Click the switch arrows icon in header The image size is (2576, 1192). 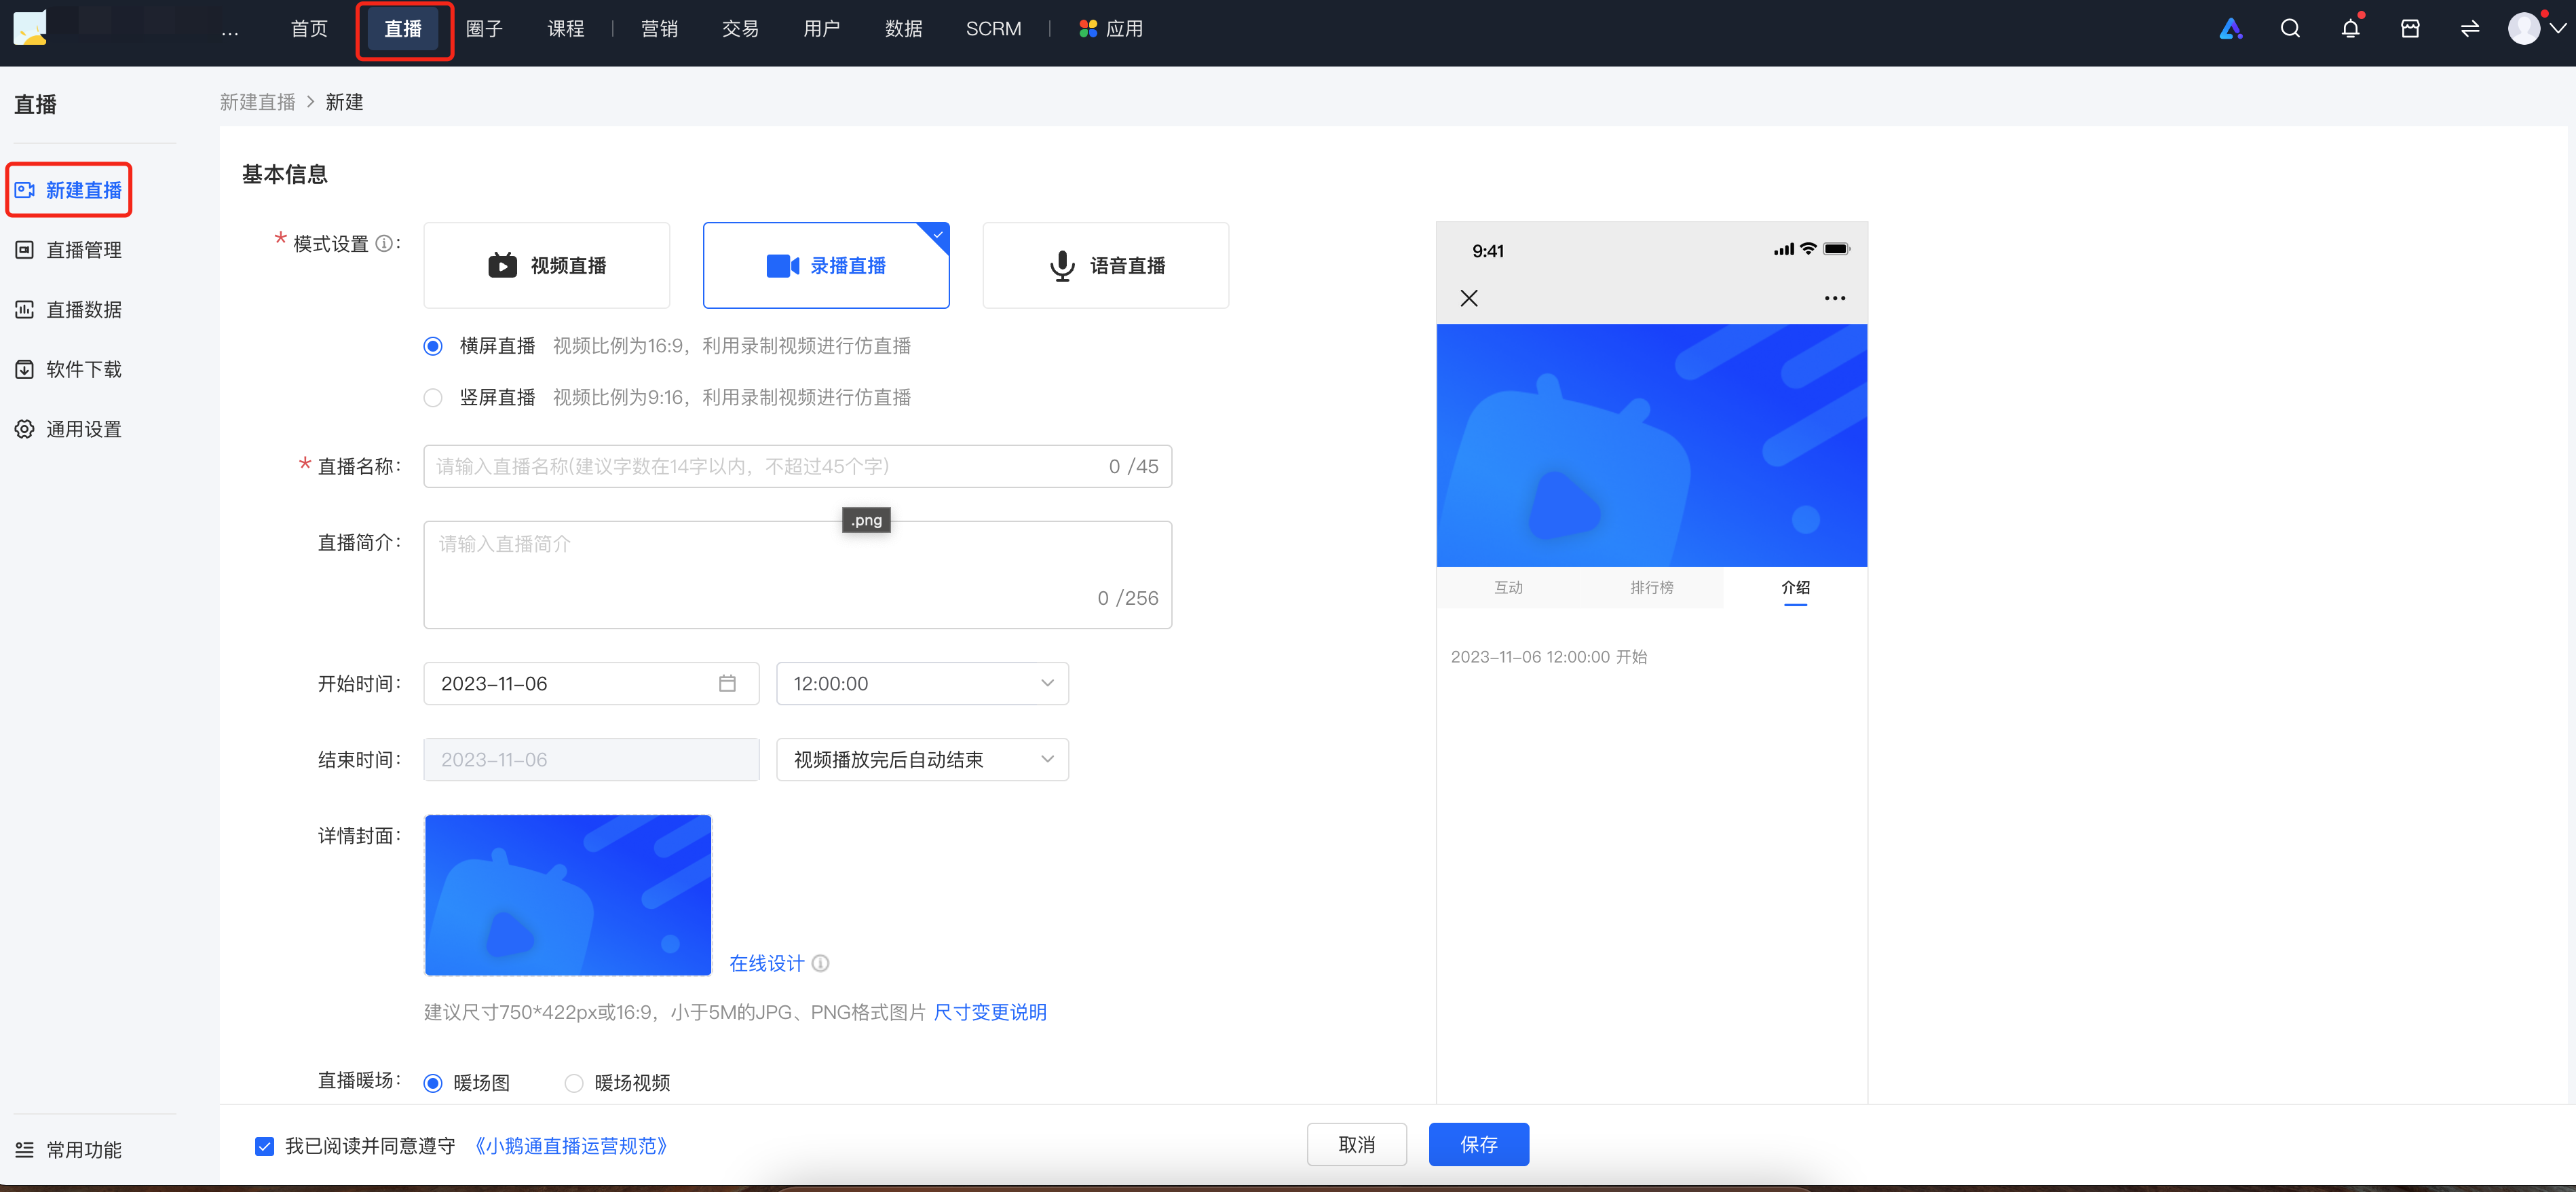[2470, 29]
